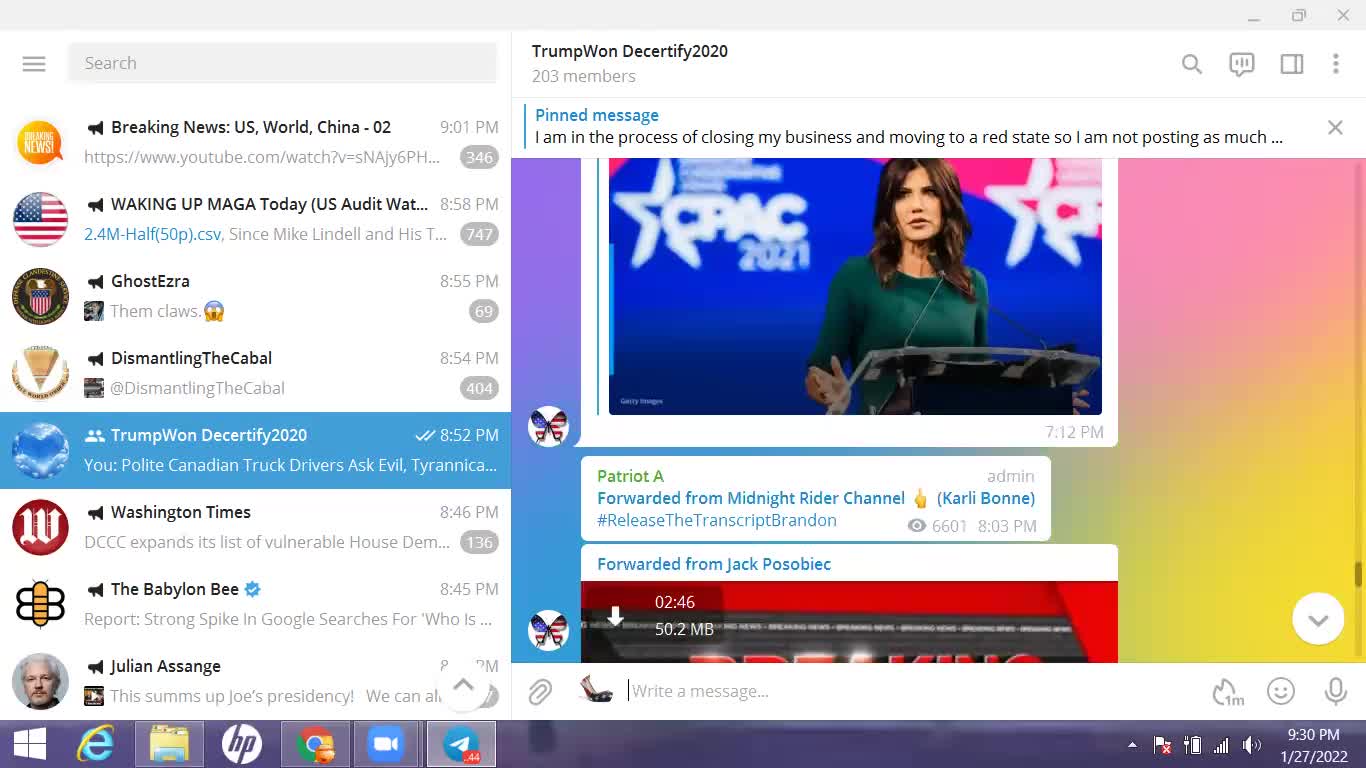
Task: Open the hamburger main menu
Action: click(x=34, y=63)
